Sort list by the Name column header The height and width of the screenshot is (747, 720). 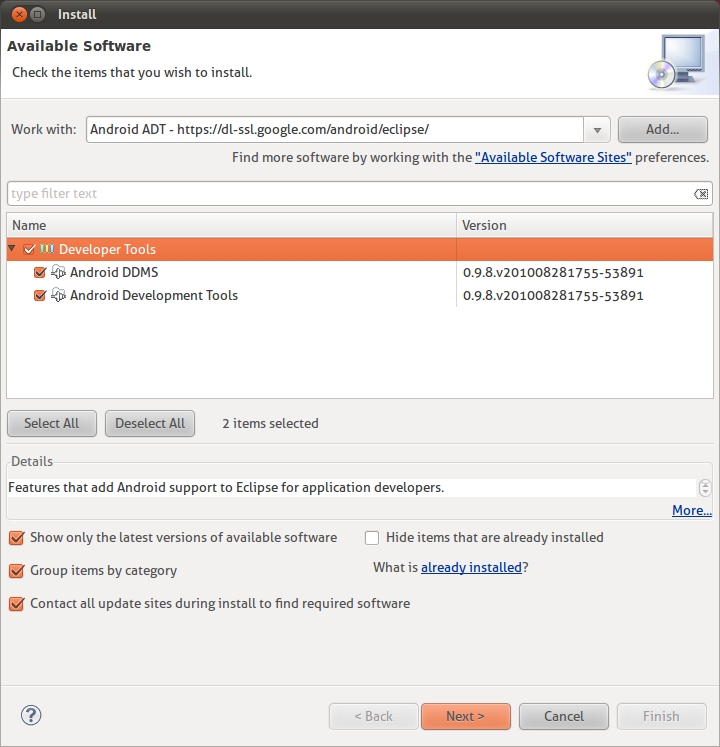pos(232,225)
